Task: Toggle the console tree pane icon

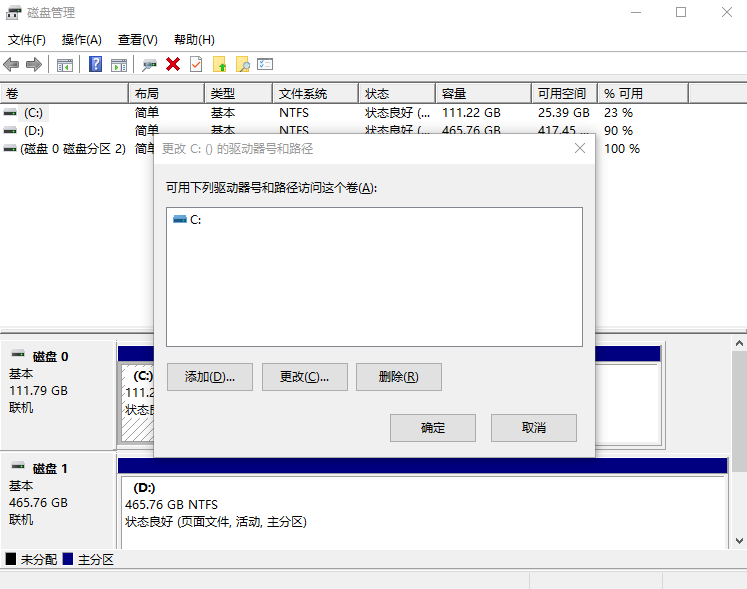Action: (x=65, y=65)
